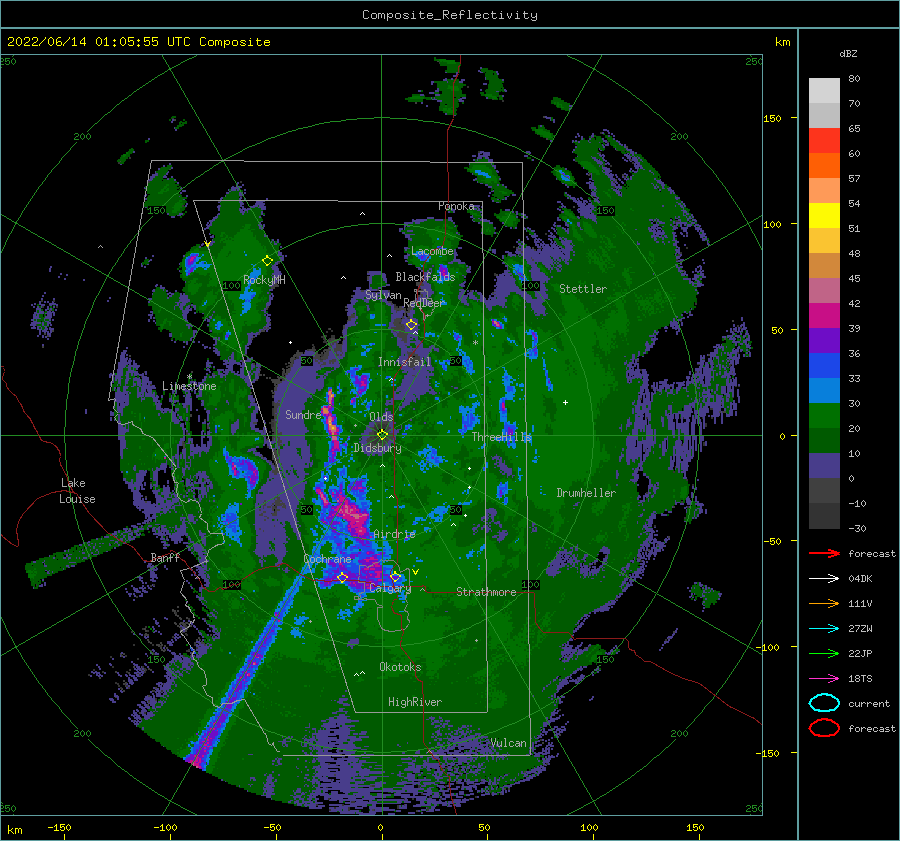Select the yellow radar-center diamond near Olds
Screen dimensions: 900x841
point(382,435)
